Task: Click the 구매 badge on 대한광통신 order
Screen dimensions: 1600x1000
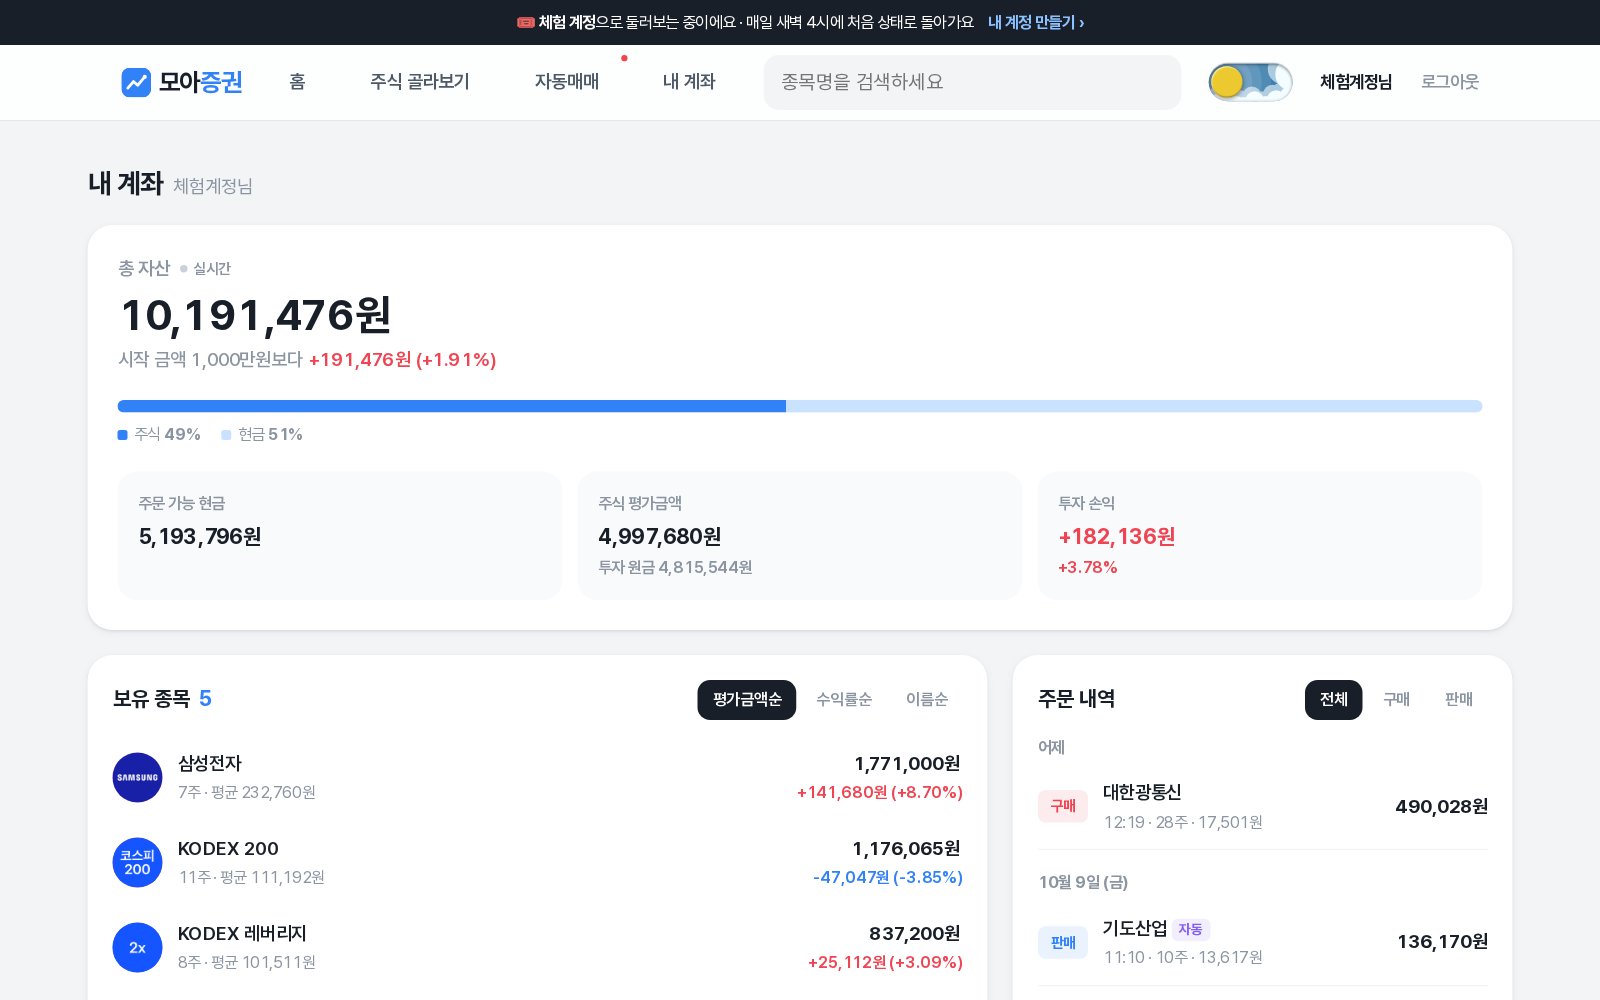Action: pyautogui.click(x=1063, y=806)
